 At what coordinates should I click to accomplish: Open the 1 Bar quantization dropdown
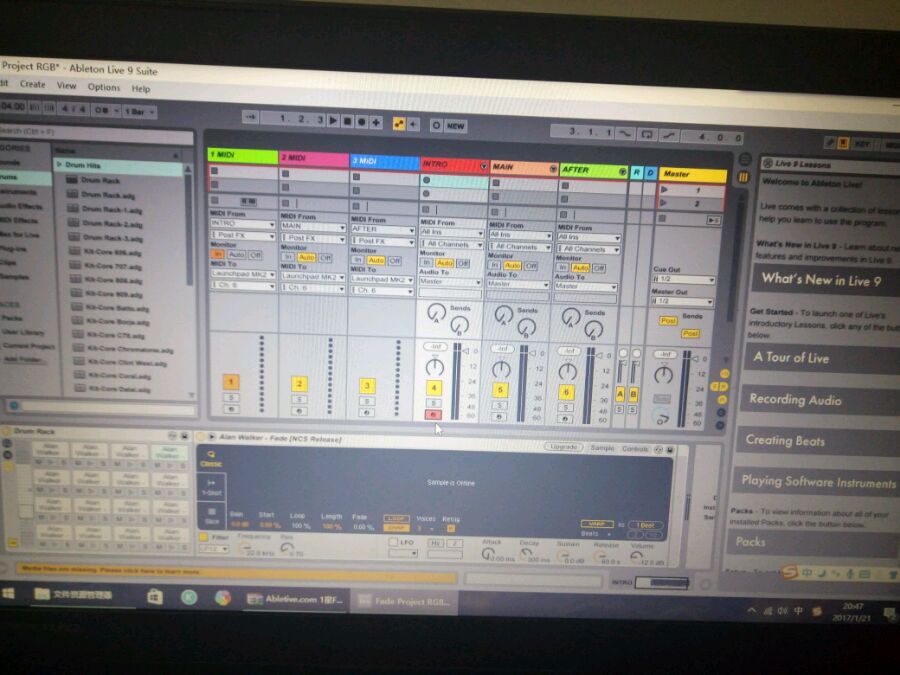point(139,111)
